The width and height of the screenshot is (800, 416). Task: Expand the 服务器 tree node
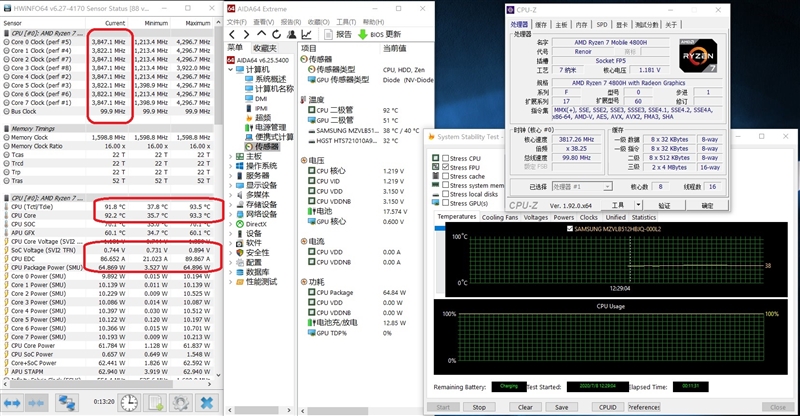230,176
